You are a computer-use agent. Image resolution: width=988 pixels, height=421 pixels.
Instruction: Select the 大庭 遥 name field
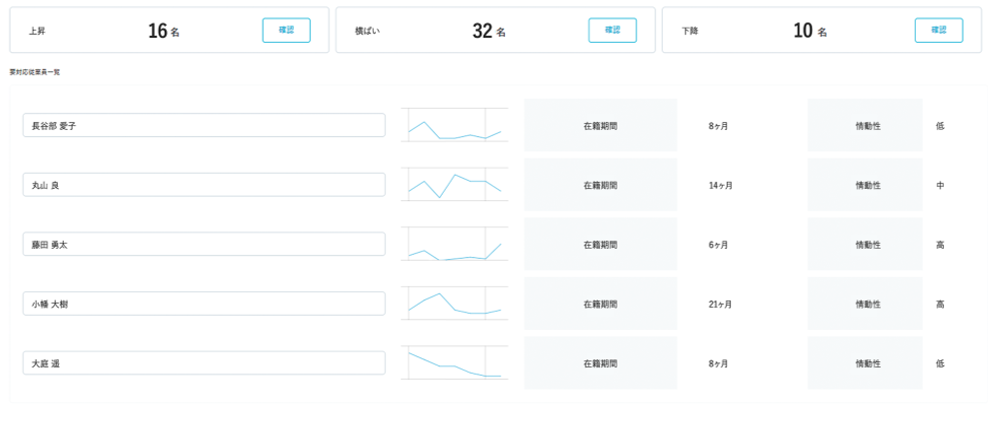coord(204,363)
